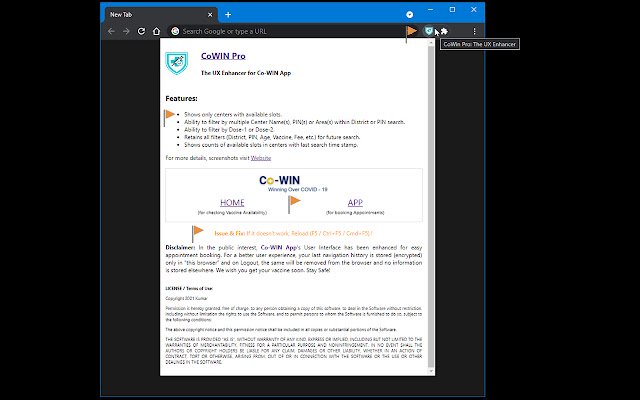
Task: Click 'Ability to filter by Dose-1 or Dose-2.' text
Action: point(229,129)
